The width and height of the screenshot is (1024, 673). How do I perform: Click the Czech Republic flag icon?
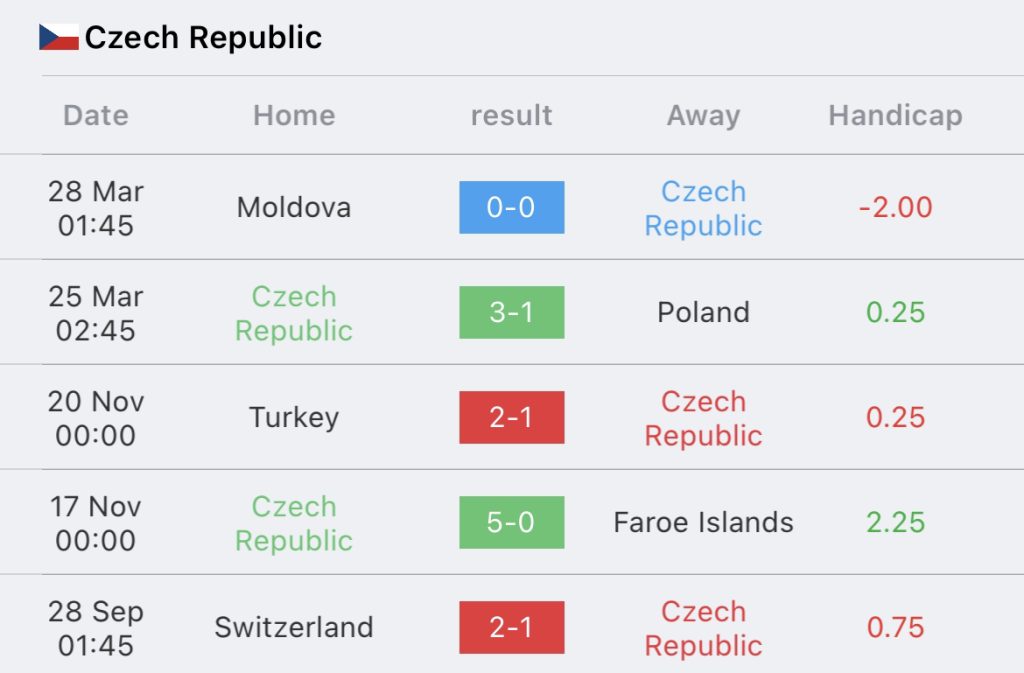click(59, 37)
